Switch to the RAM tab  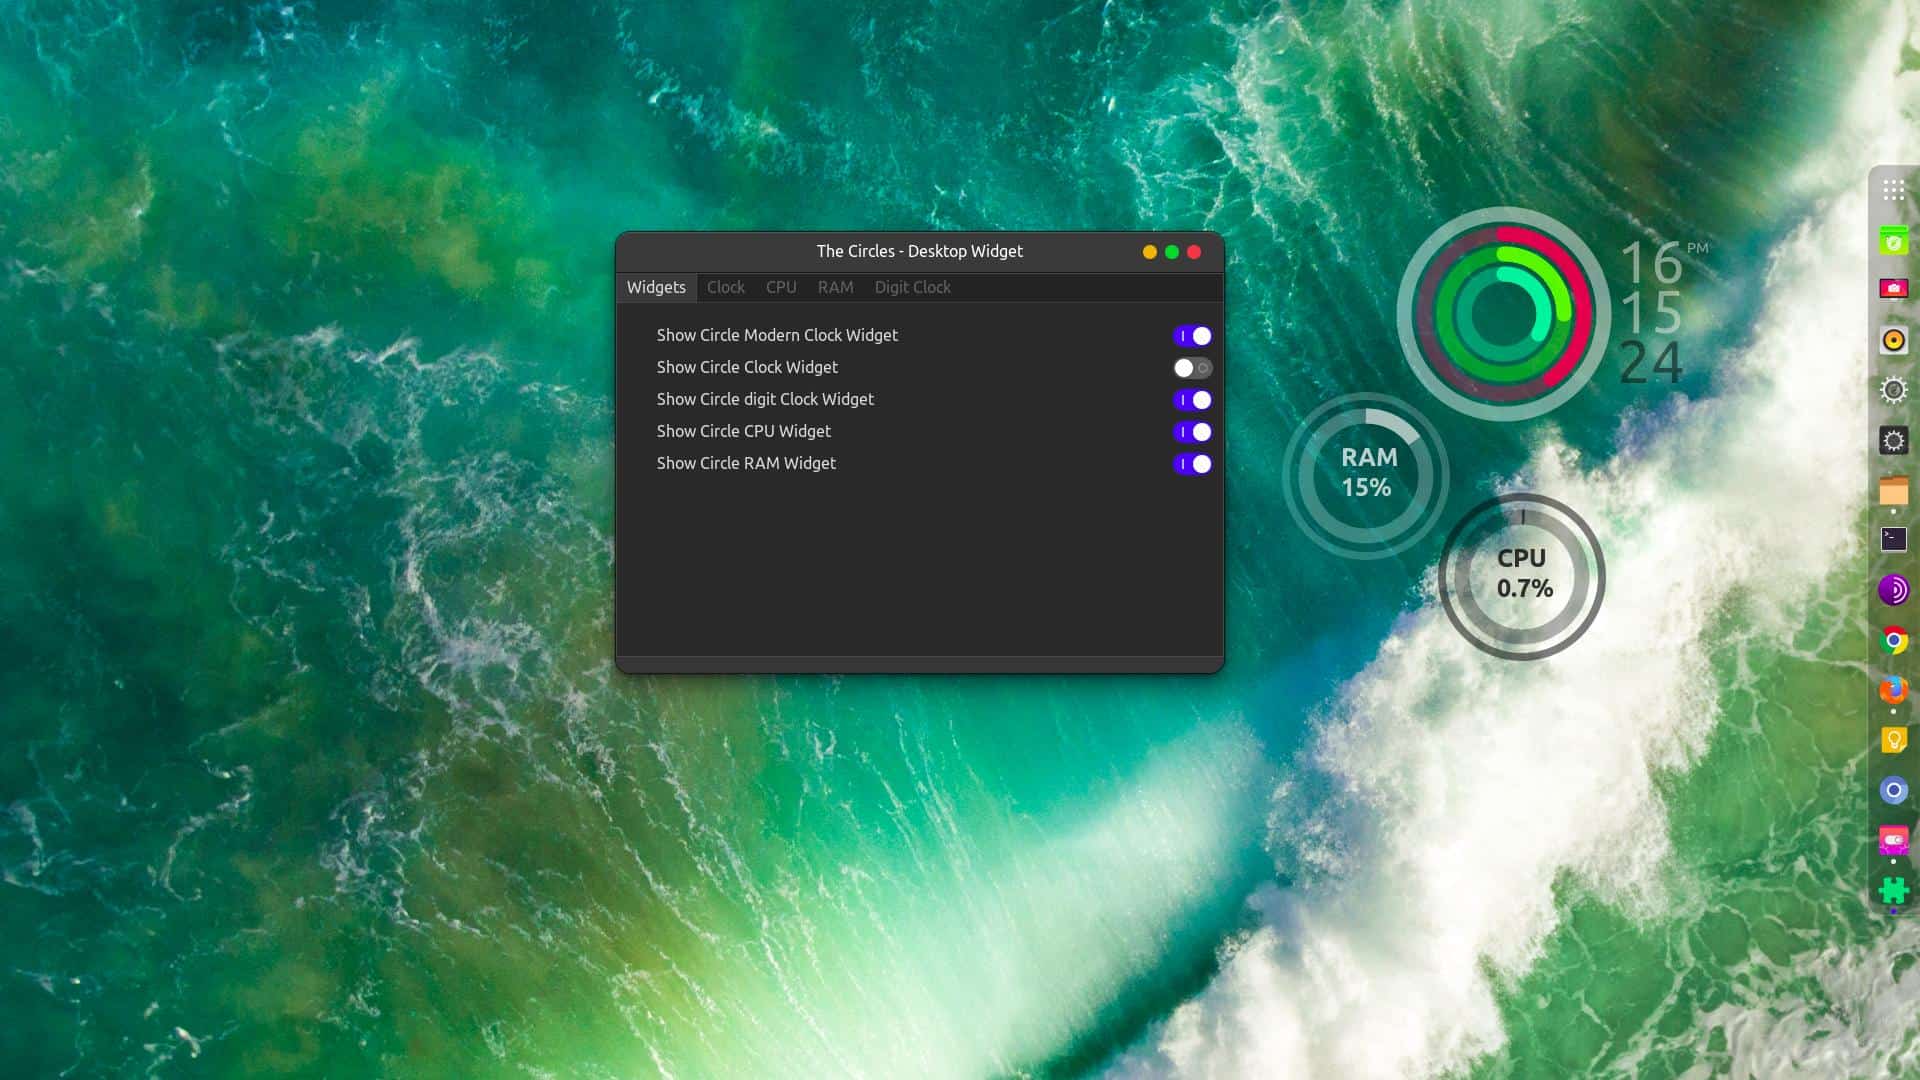click(x=836, y=287)
